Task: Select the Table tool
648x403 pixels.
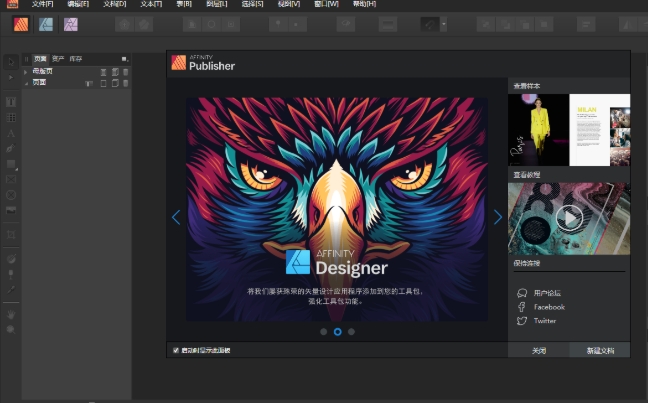Action: [x=11, y=117]
